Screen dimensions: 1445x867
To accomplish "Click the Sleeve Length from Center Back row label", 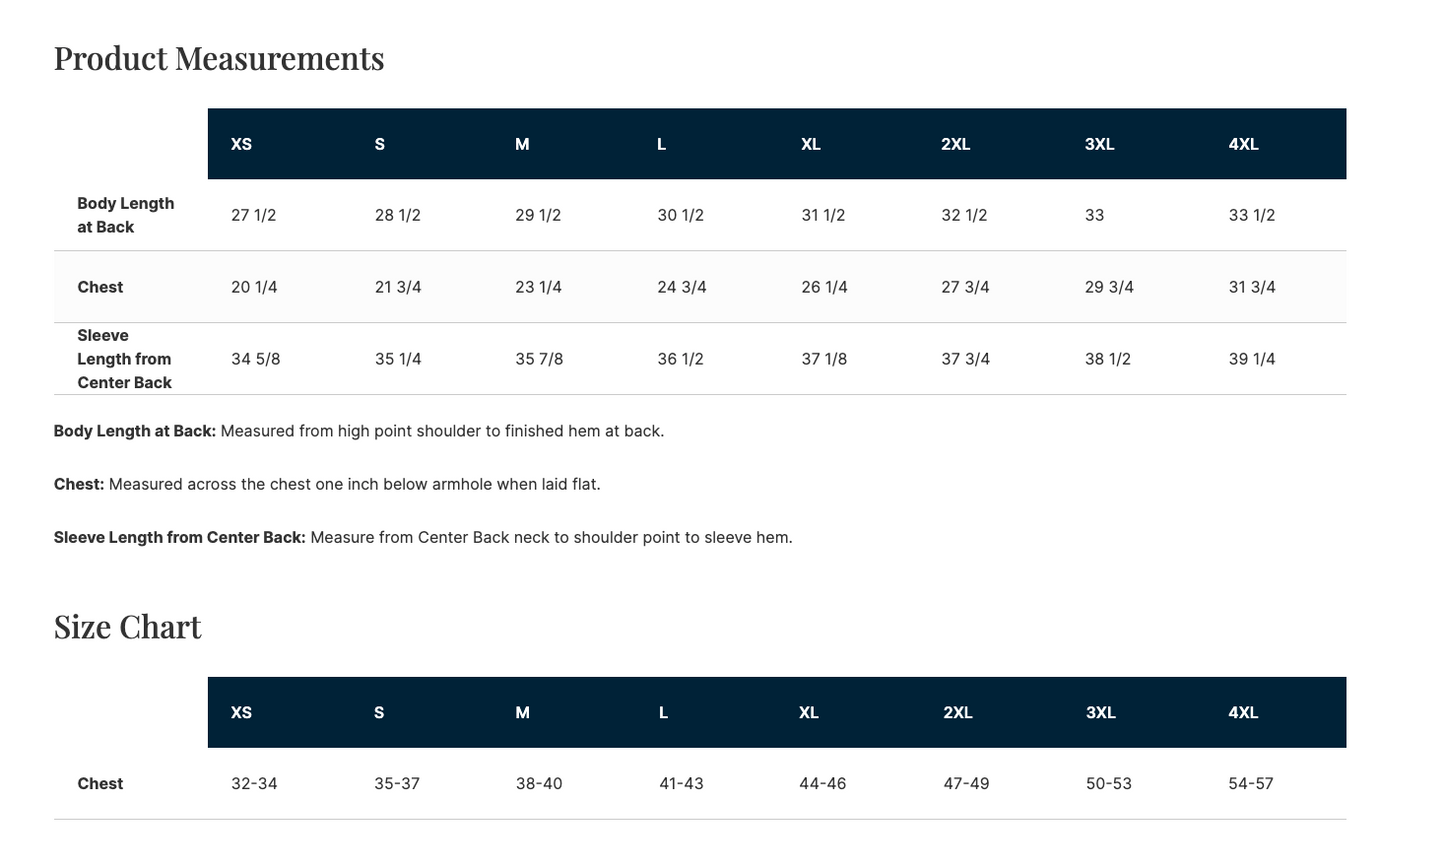I will [124, 359].
